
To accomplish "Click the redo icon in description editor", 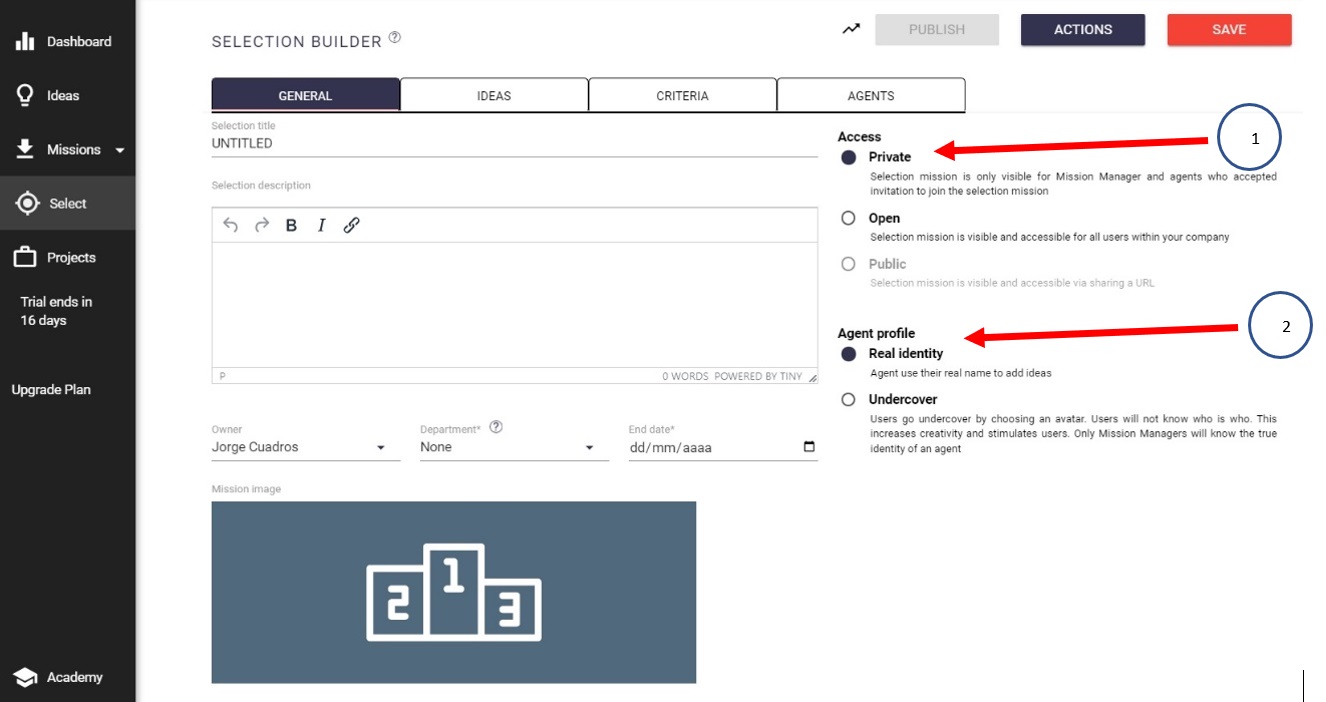I will (262, 225).
